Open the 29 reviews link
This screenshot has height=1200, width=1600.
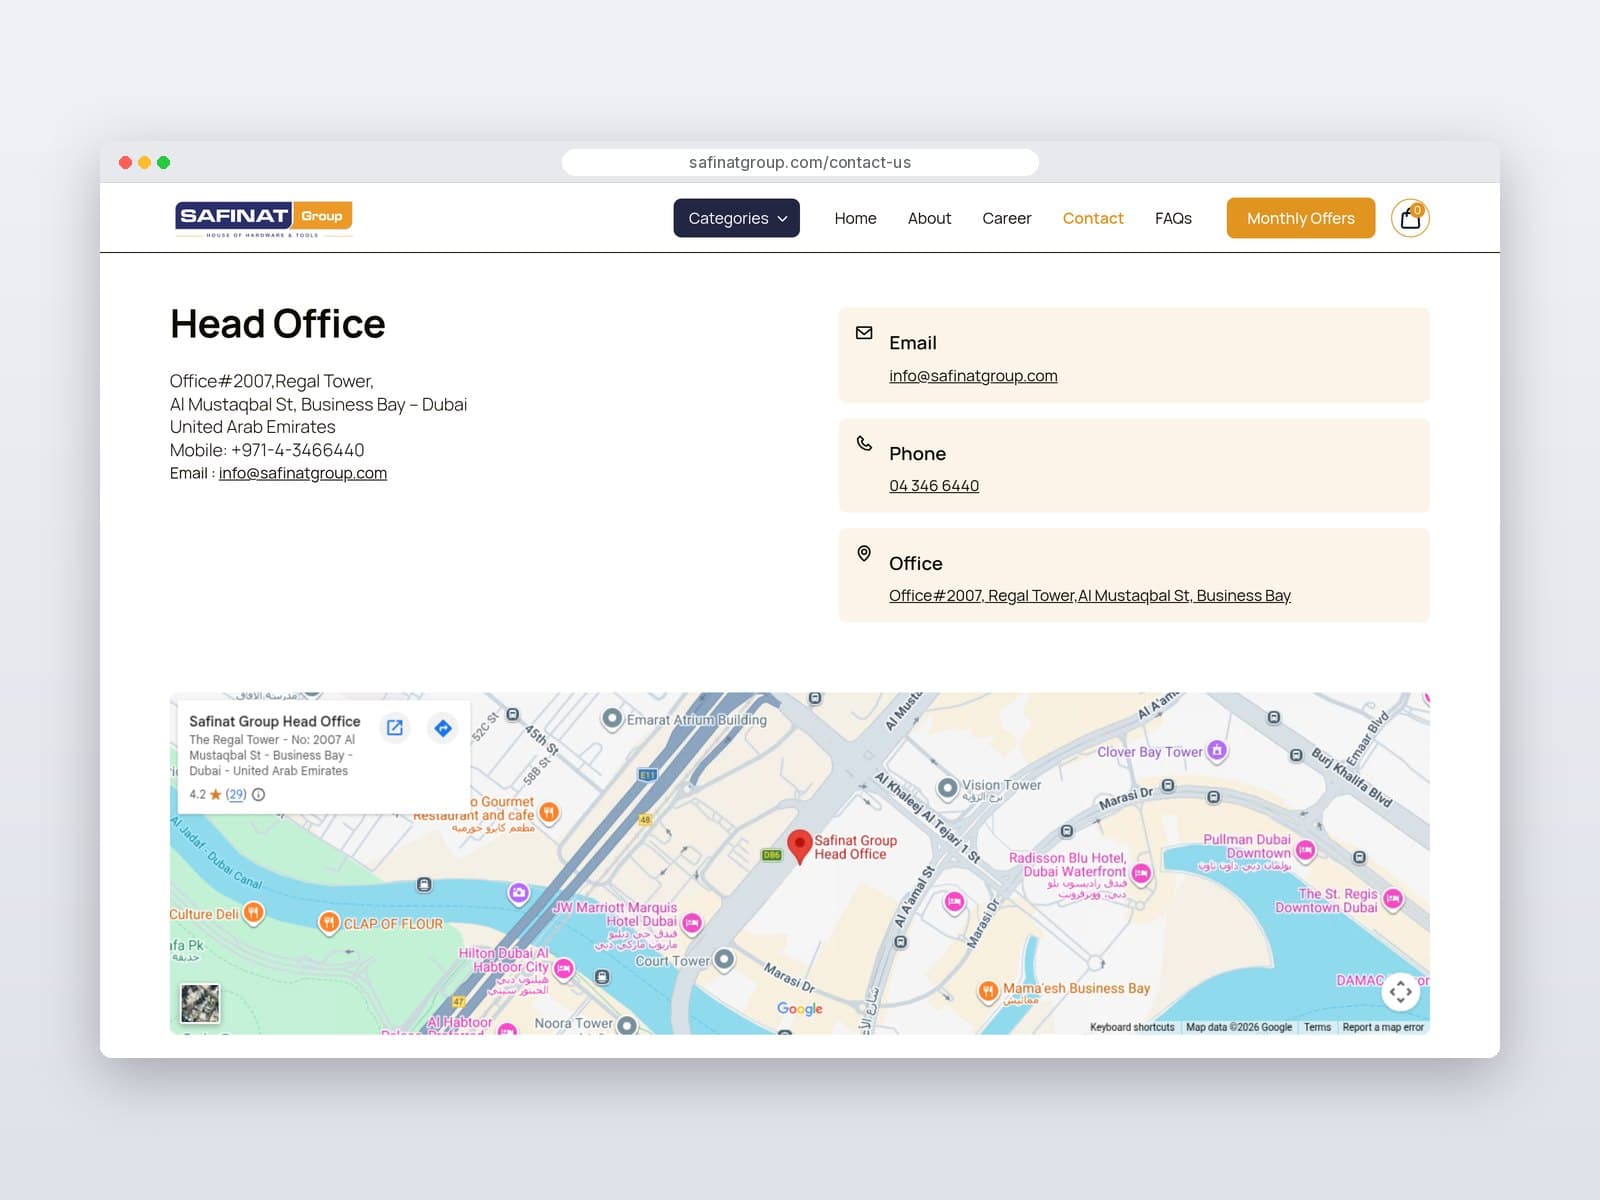click(236, 794)
